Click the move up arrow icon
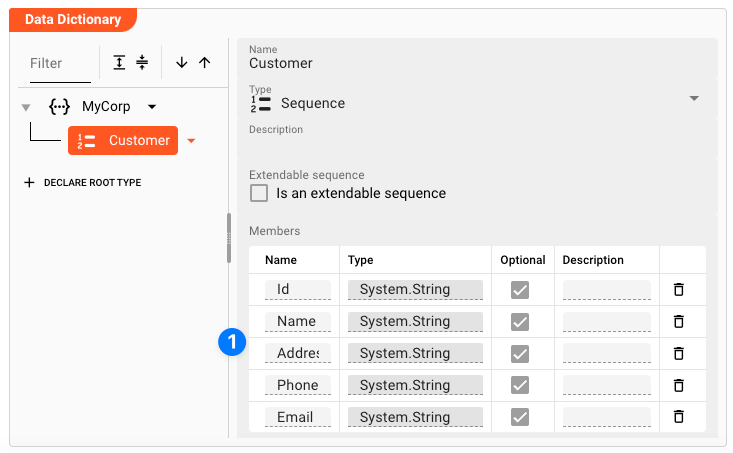Image resolution: width=733 pixels, height=453 pixels. [x=205, y=62]
